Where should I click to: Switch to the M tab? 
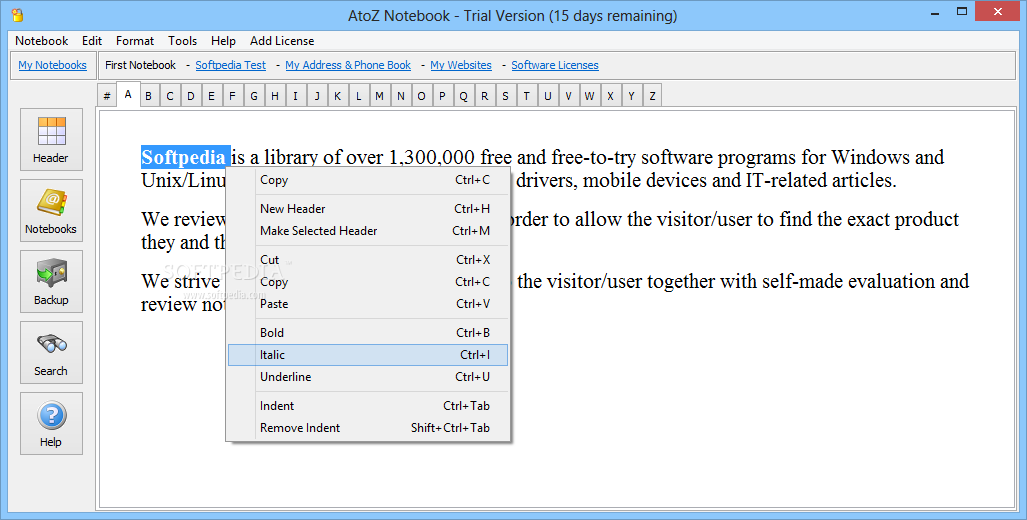pyautogui.click(x=379, y=96)
